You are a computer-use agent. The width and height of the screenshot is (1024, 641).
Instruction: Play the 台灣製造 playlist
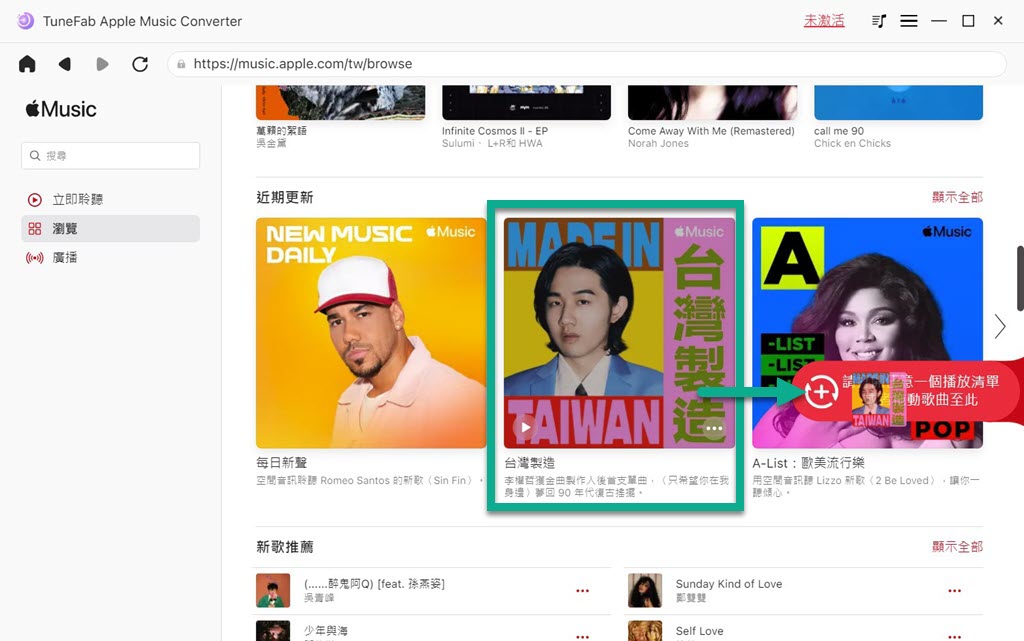(x=525, y=428)
